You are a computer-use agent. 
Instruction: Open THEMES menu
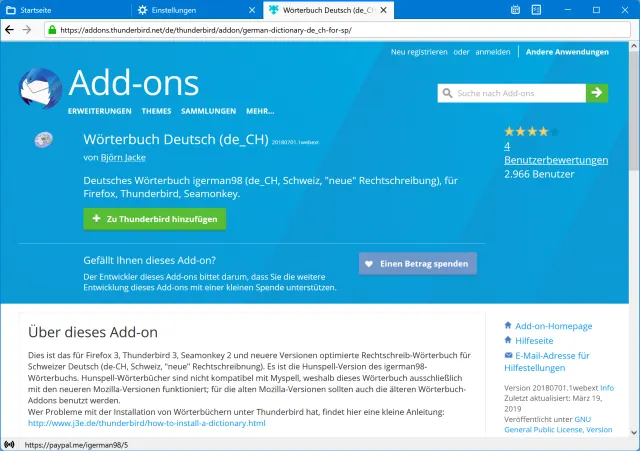[x=156, y=111]
